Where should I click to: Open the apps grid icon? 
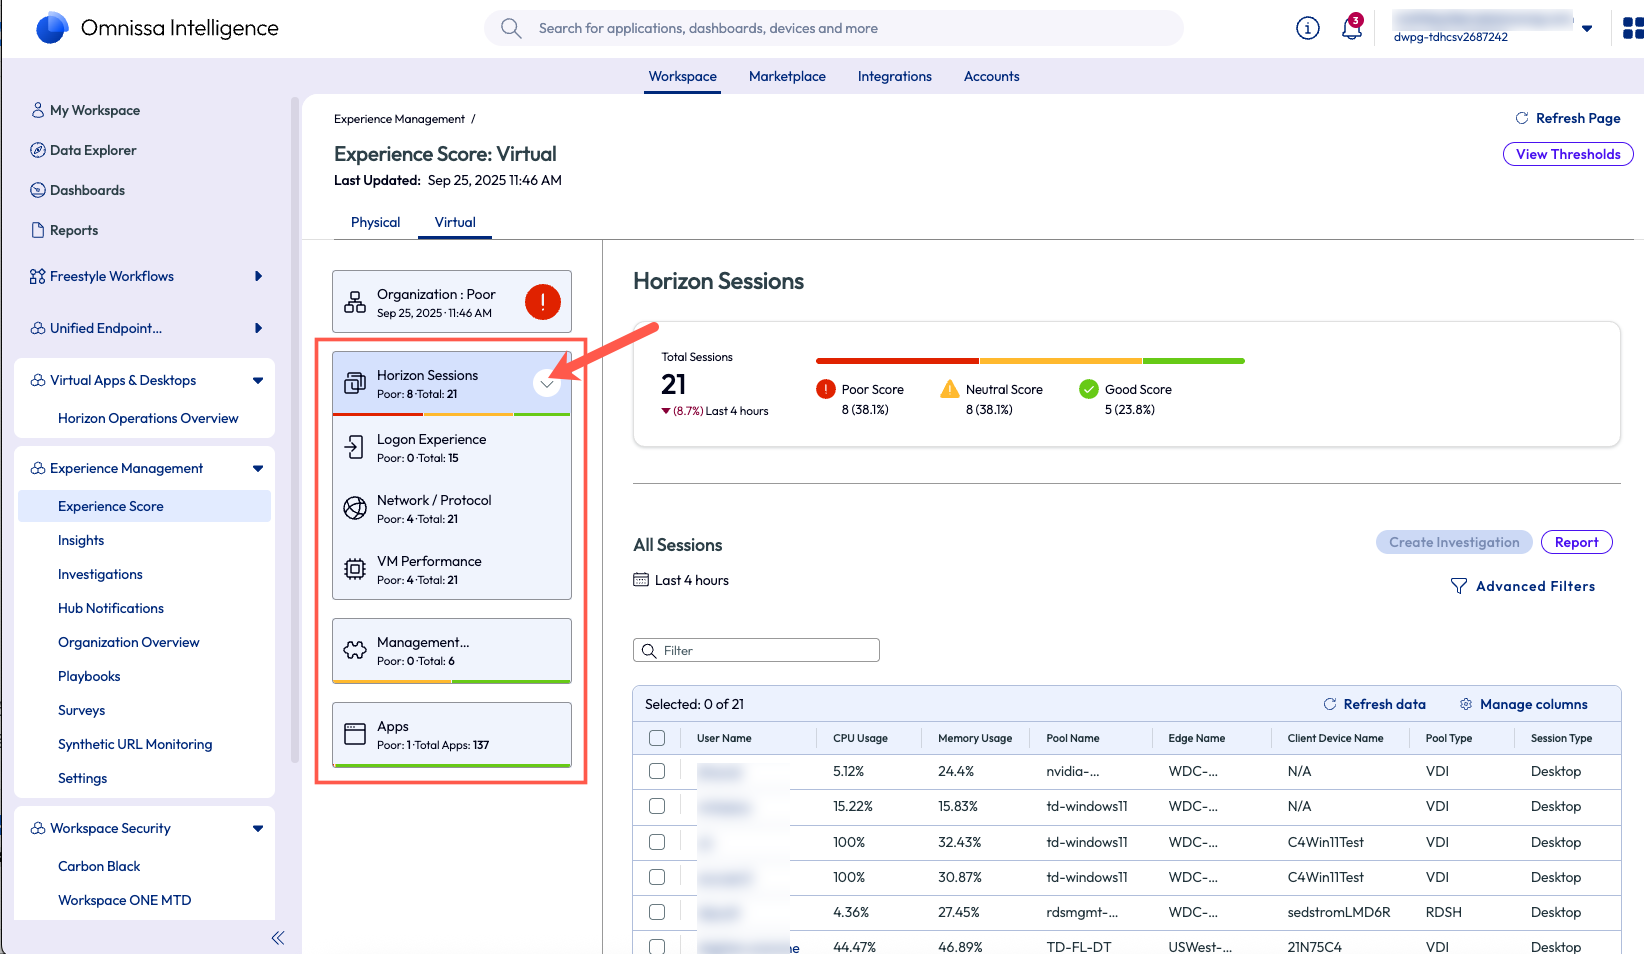pyautogui.click(x=1632, y=28)
